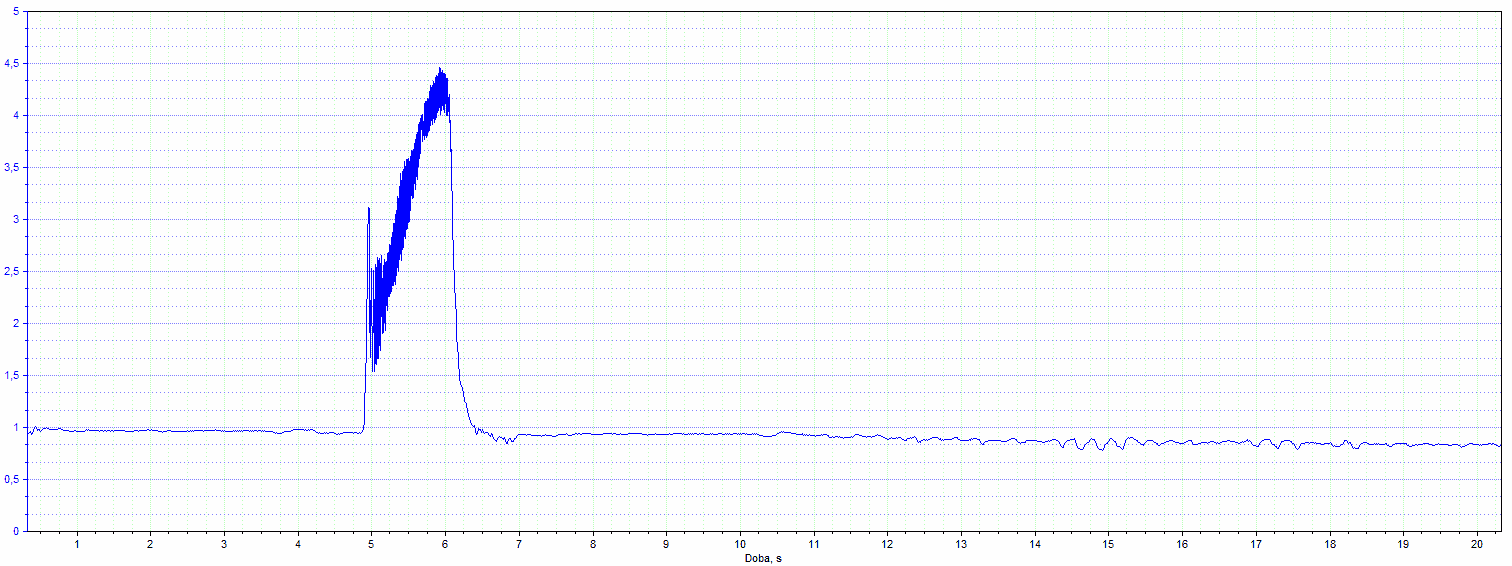Select time axis tick label 16
The width and height of the screenshot is (1512, 566).
[x=1182, y=545]
